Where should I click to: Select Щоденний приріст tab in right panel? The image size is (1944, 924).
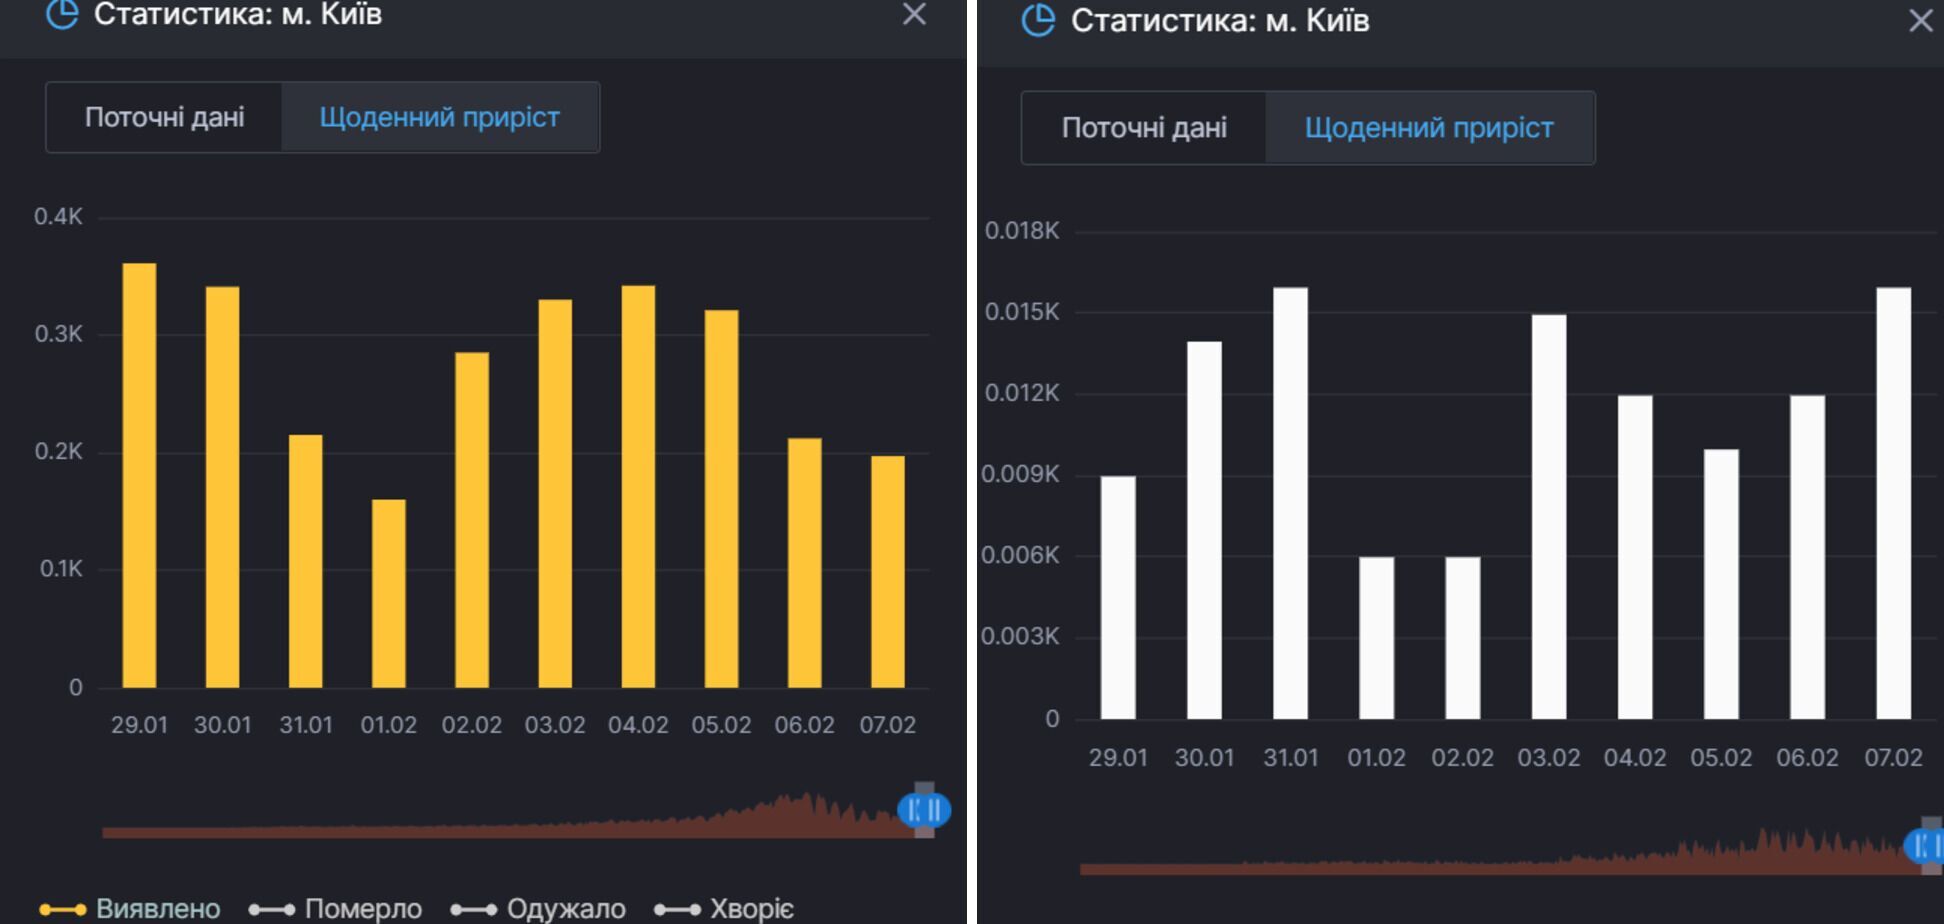click(x=1428, y=128)
